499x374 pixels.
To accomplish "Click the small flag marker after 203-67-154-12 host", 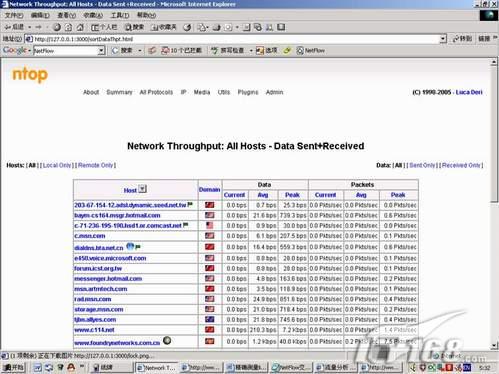I will [x=190, y=204].
